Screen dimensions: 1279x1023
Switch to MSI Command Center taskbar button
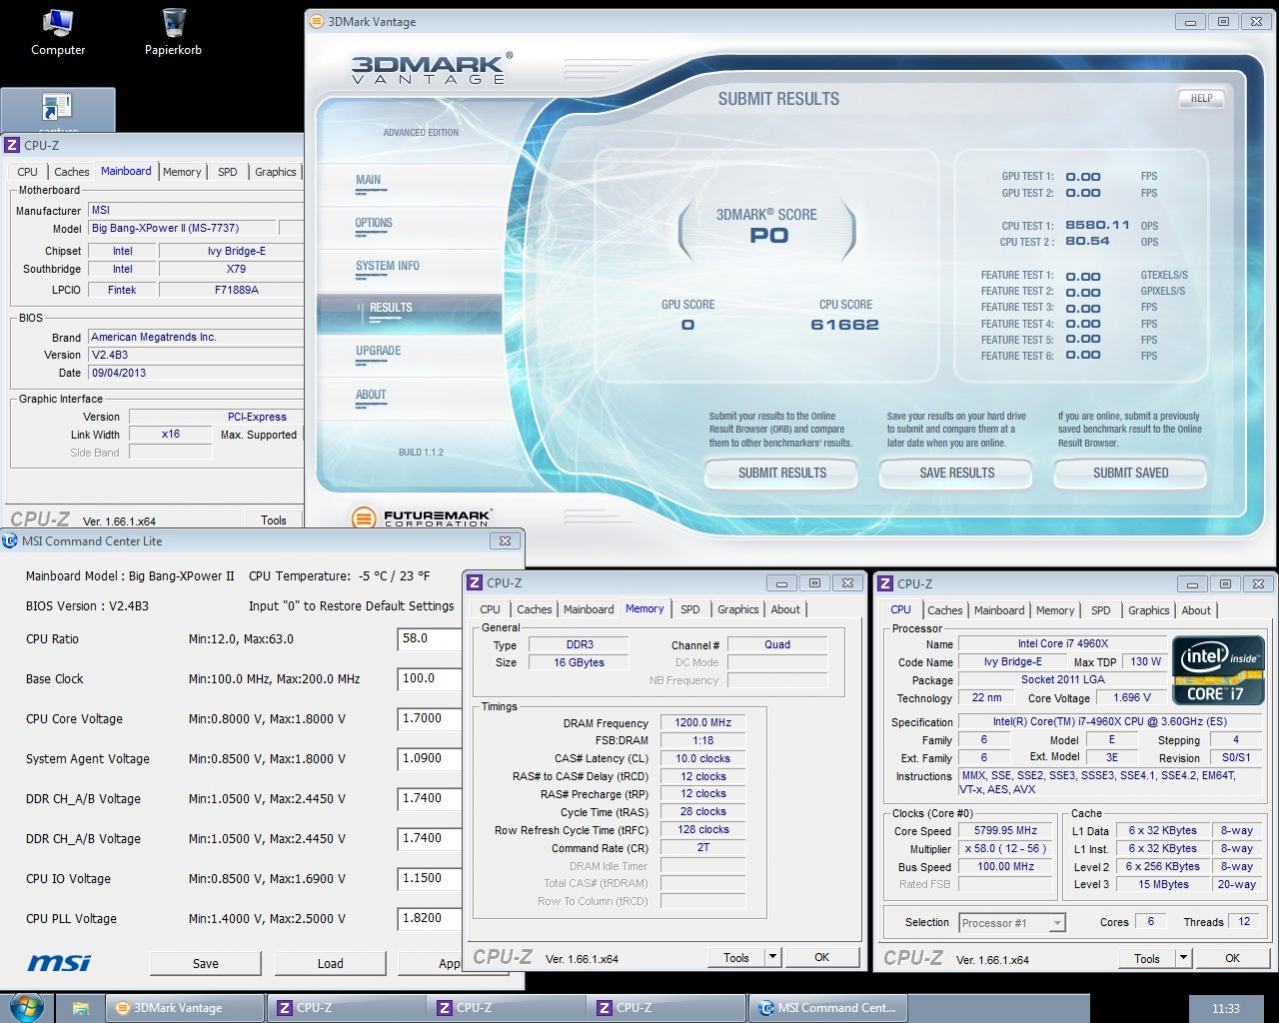(x=828, y=1008)
